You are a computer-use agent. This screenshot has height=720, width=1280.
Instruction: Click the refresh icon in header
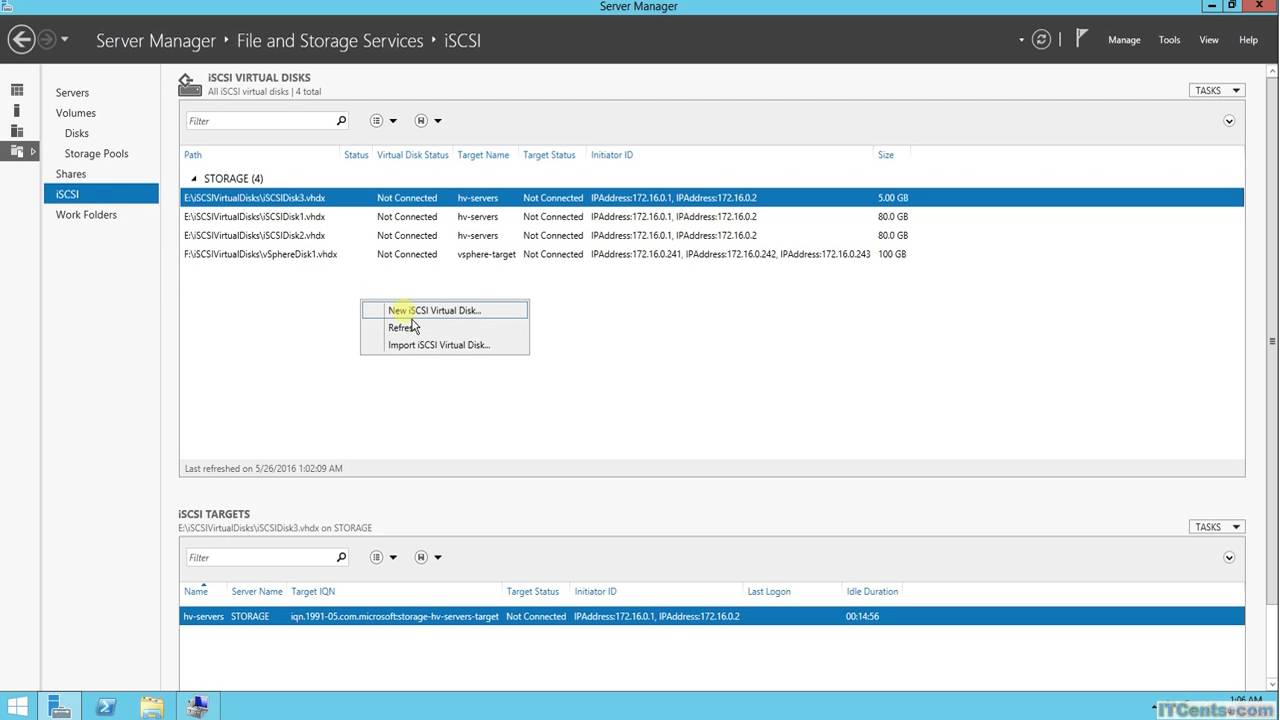pyautogui.click(x=1041, y=40)
